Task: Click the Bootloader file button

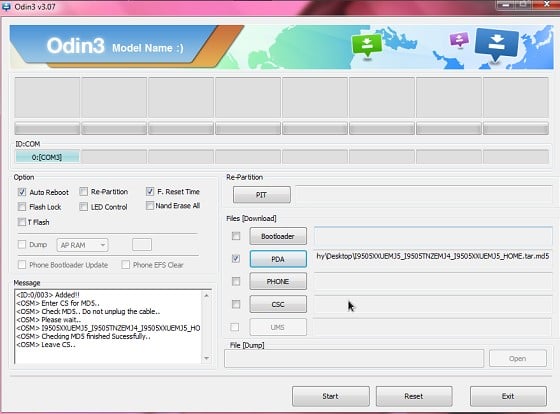Action: [278, 236]
